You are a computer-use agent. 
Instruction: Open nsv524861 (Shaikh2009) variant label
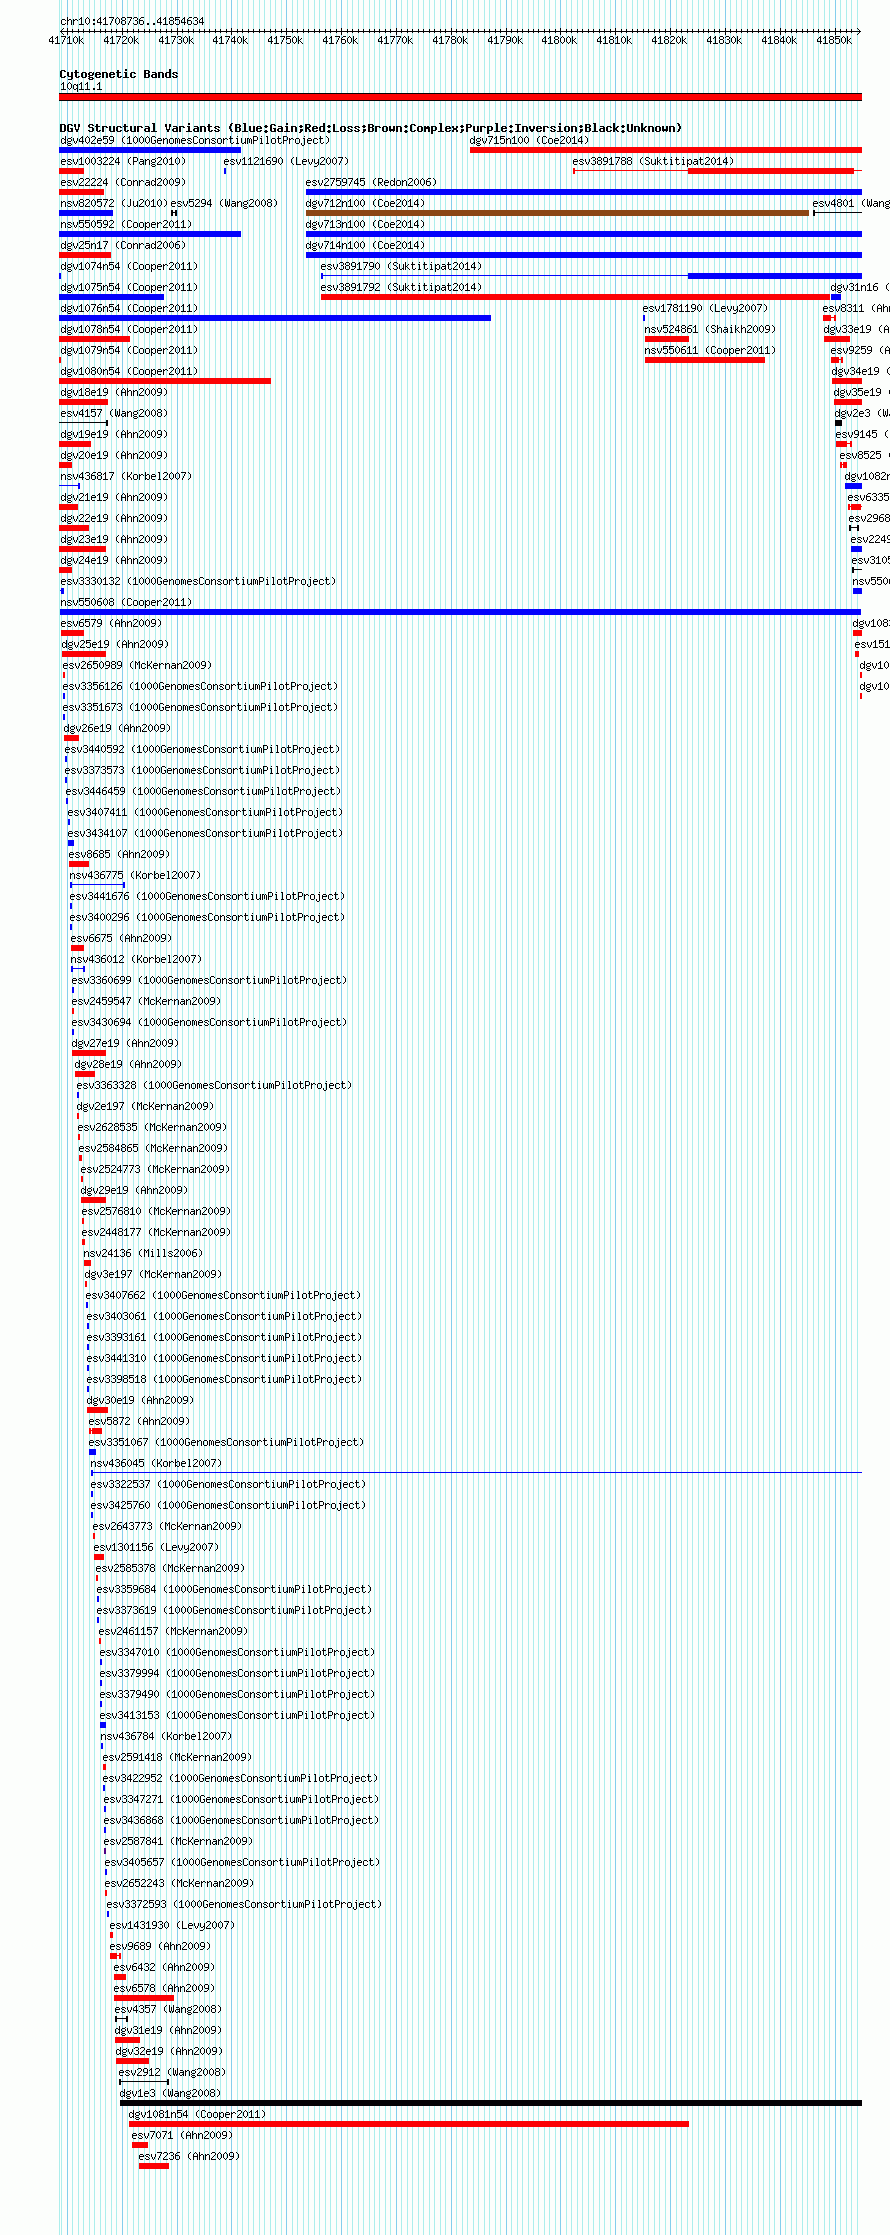[710, 329]
